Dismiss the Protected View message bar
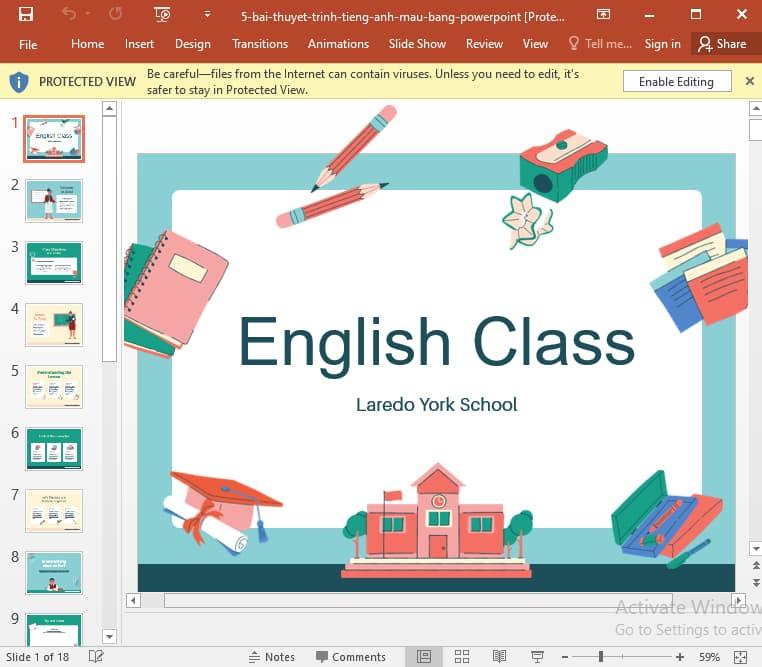This screenshot has height=667, width=762. pos(750,81)
